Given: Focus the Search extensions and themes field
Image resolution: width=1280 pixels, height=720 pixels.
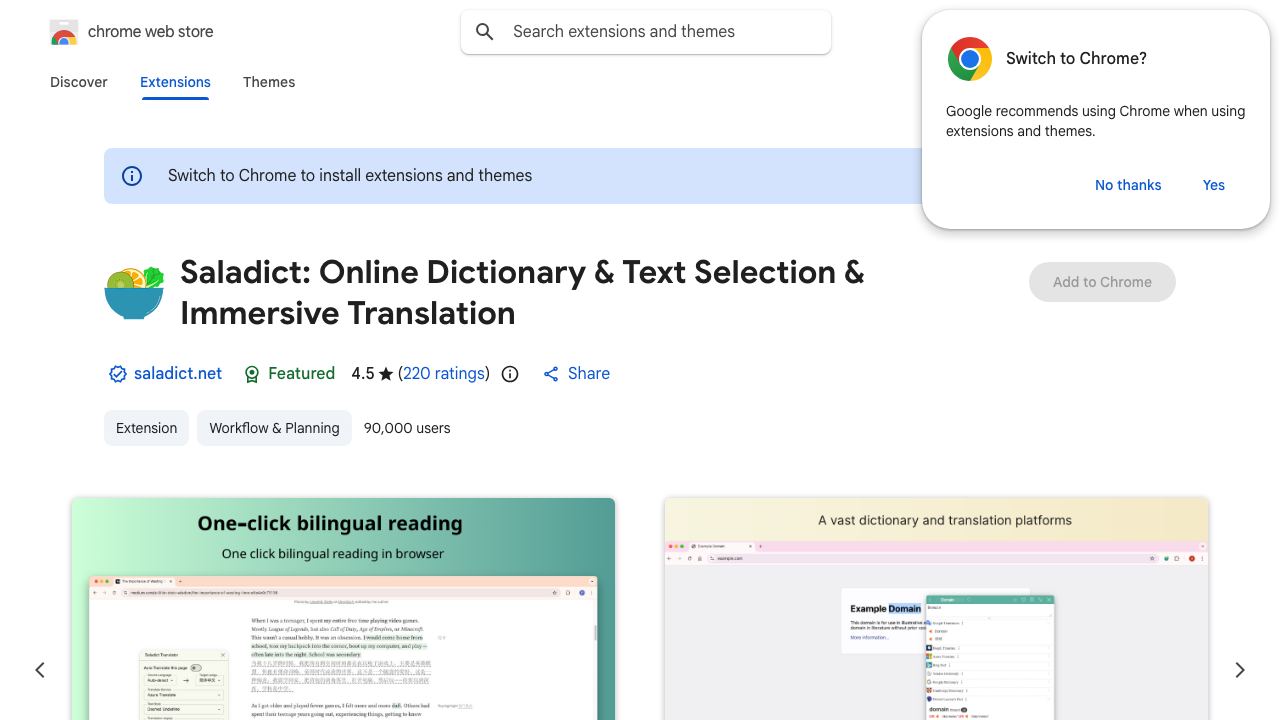Looking at the screenshot, I should click(x=646, y=32).
